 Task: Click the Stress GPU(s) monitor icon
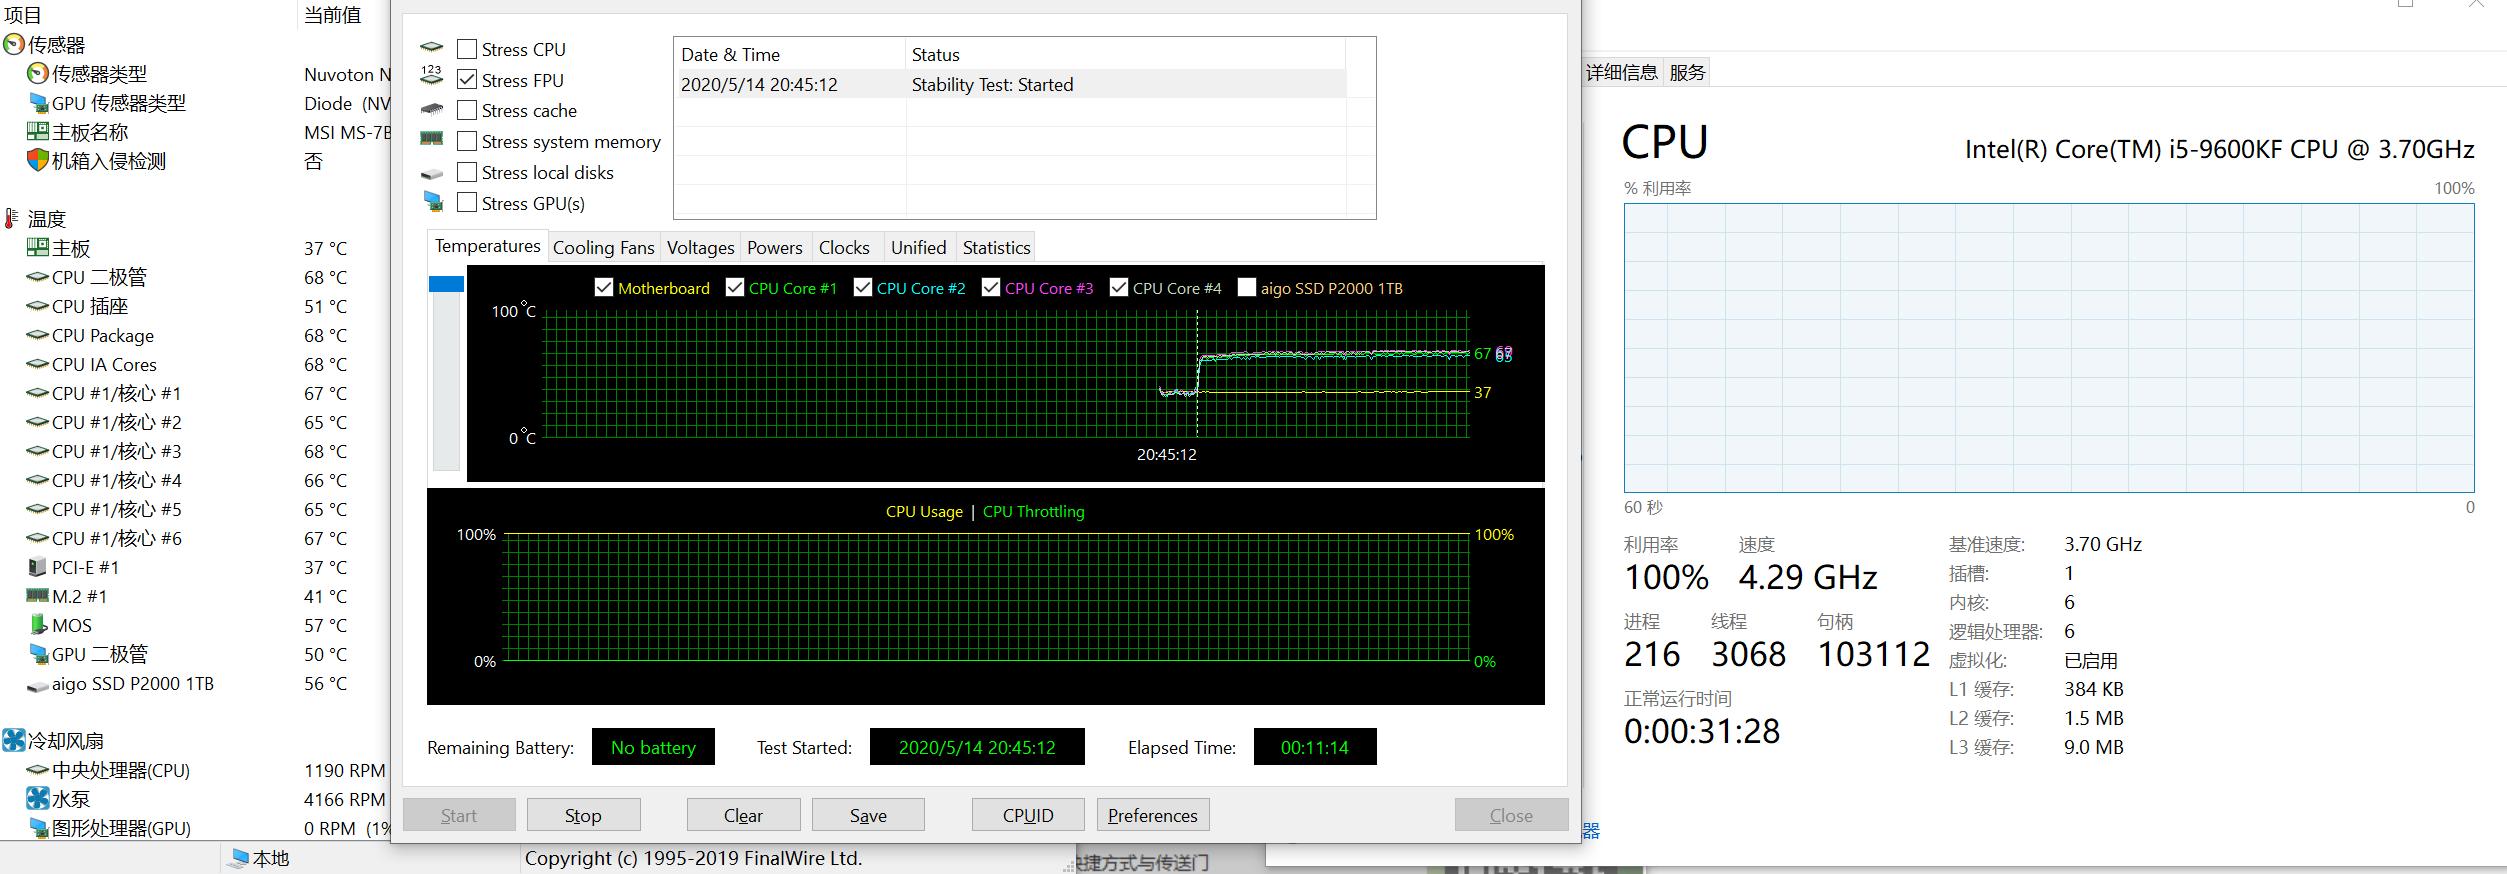pos(433,202)
